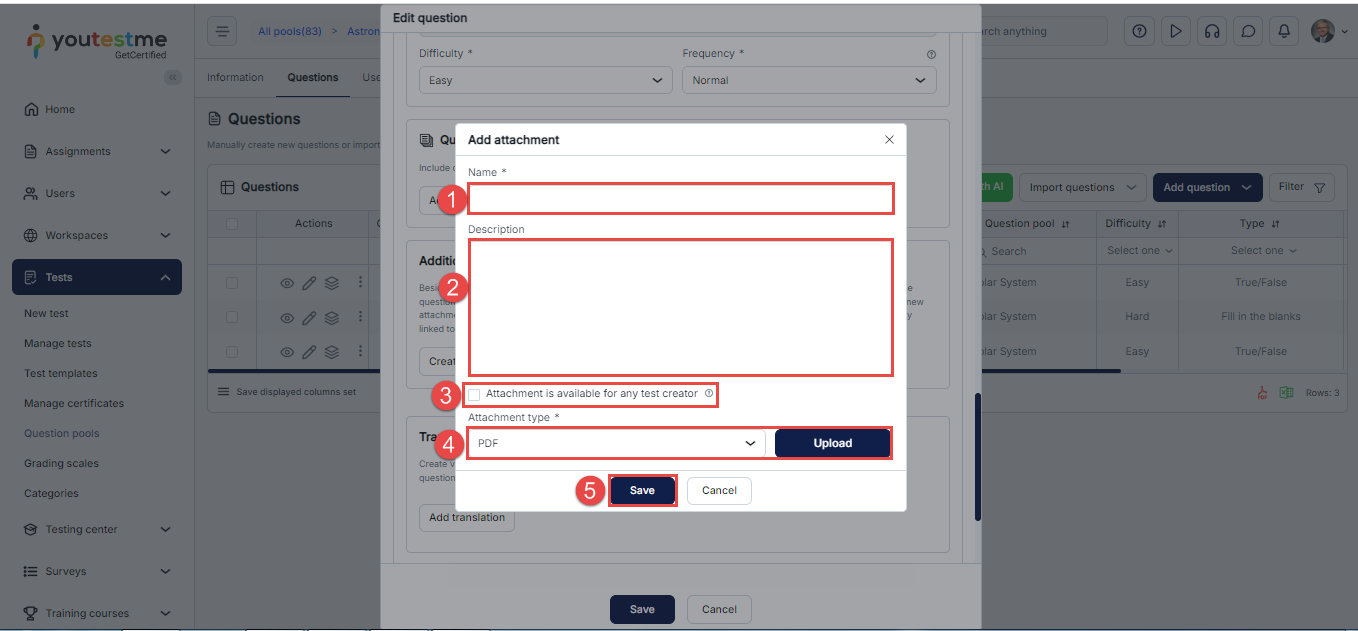Collapse the left sidebar with double-arrow icon
The width and height of the screenshot is (1358, 631).
173,77
